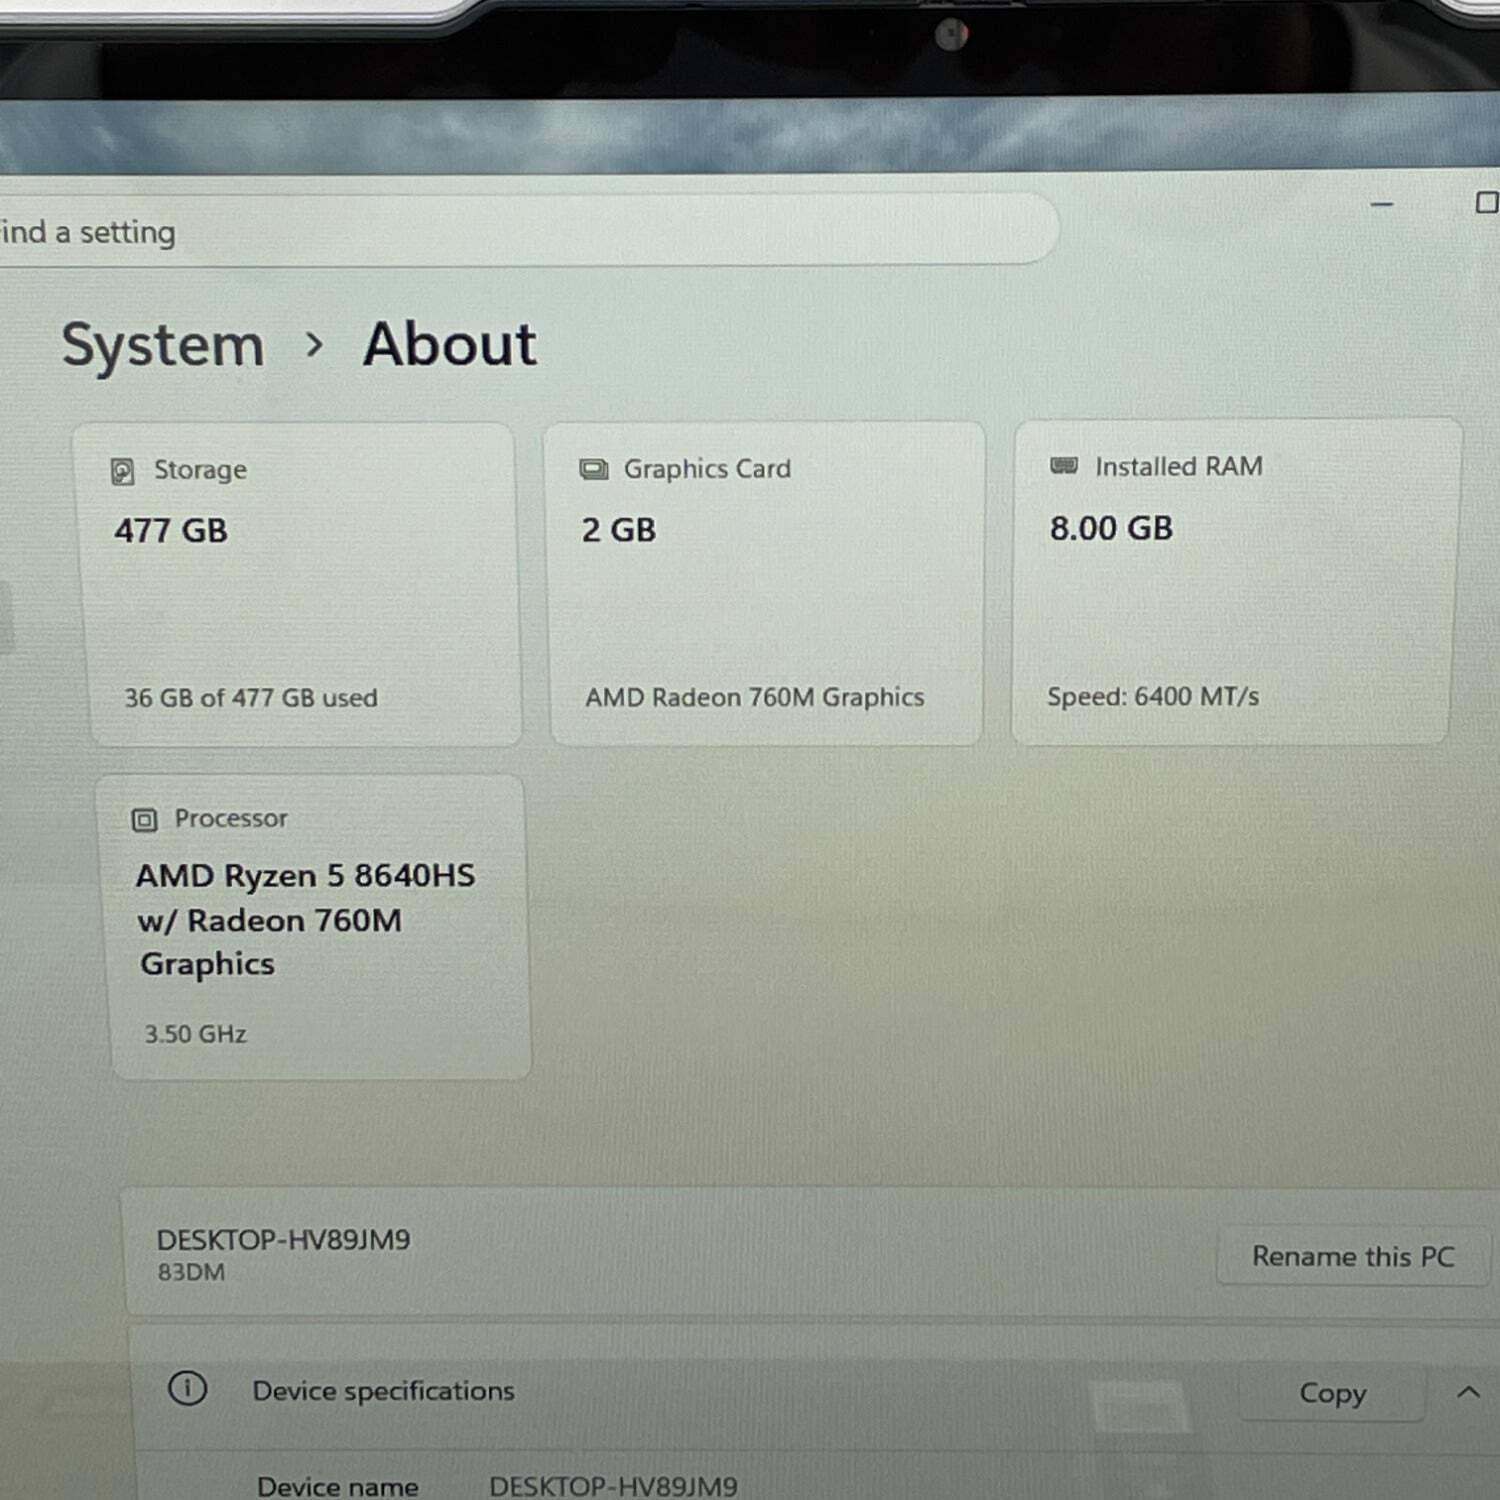Collapse the Device specifications section chevron
1500x1500 pixels.
[x=1468, y=1392]
